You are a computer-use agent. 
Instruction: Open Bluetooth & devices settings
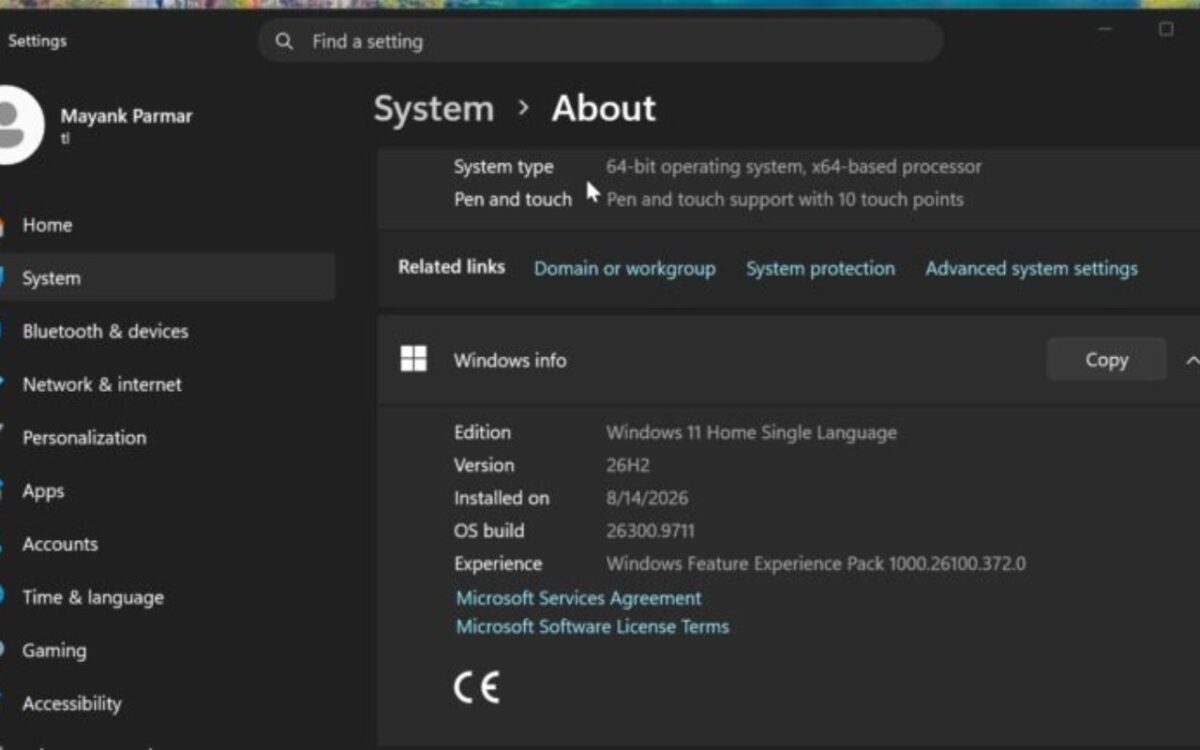(105, 331)
